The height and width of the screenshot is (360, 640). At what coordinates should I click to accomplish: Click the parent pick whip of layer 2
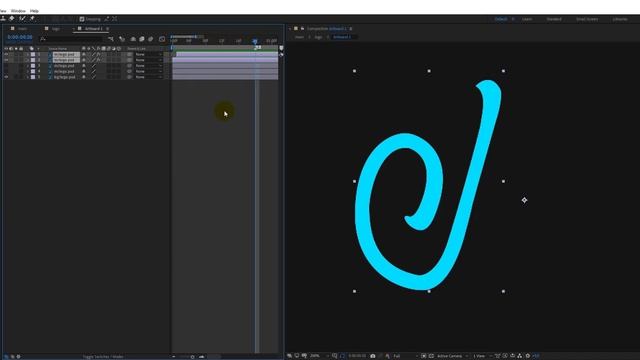(129, 60)
